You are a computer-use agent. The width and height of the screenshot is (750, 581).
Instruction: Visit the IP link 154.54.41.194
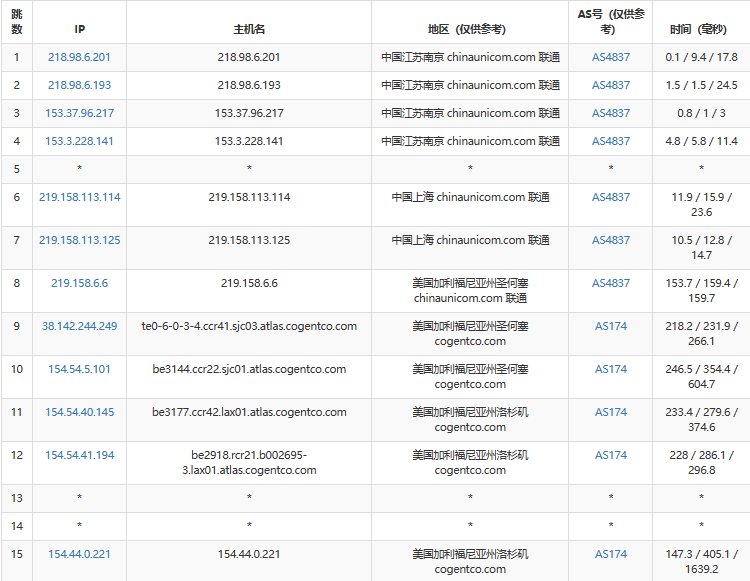[x=79, y=455]
